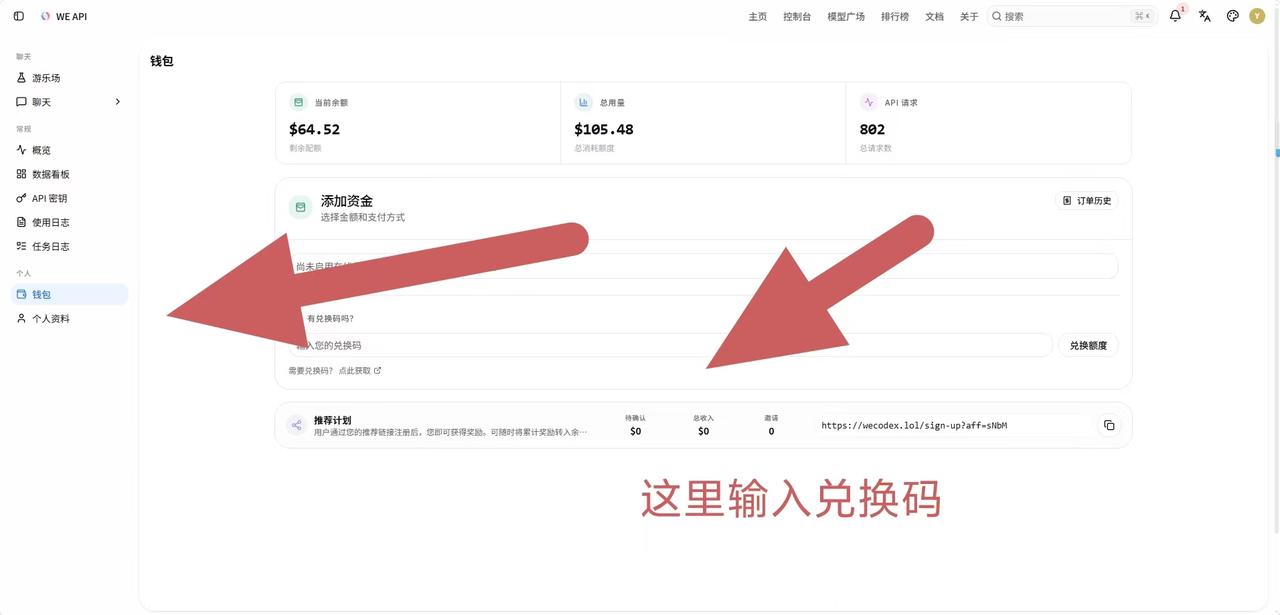1280x615 pixels.
Task: Click the $64.52 balance value
Action: click(x=315, y=129)
